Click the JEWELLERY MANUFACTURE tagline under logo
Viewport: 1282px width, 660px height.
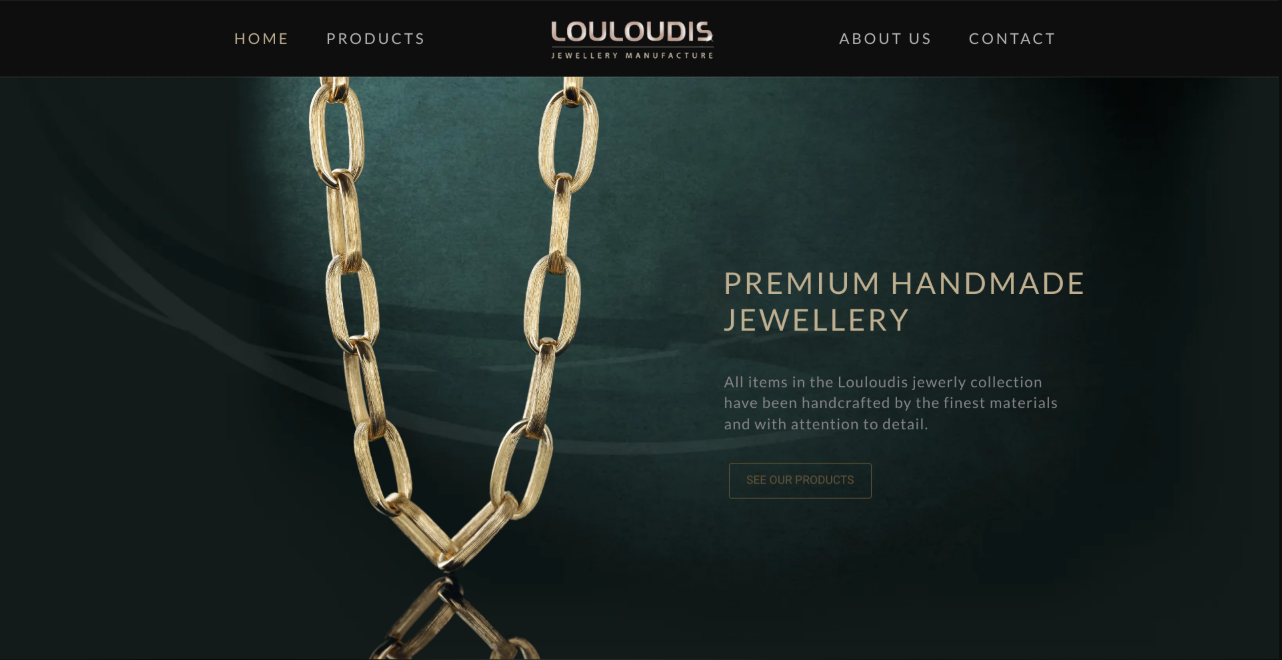click(x=632, y=56)
